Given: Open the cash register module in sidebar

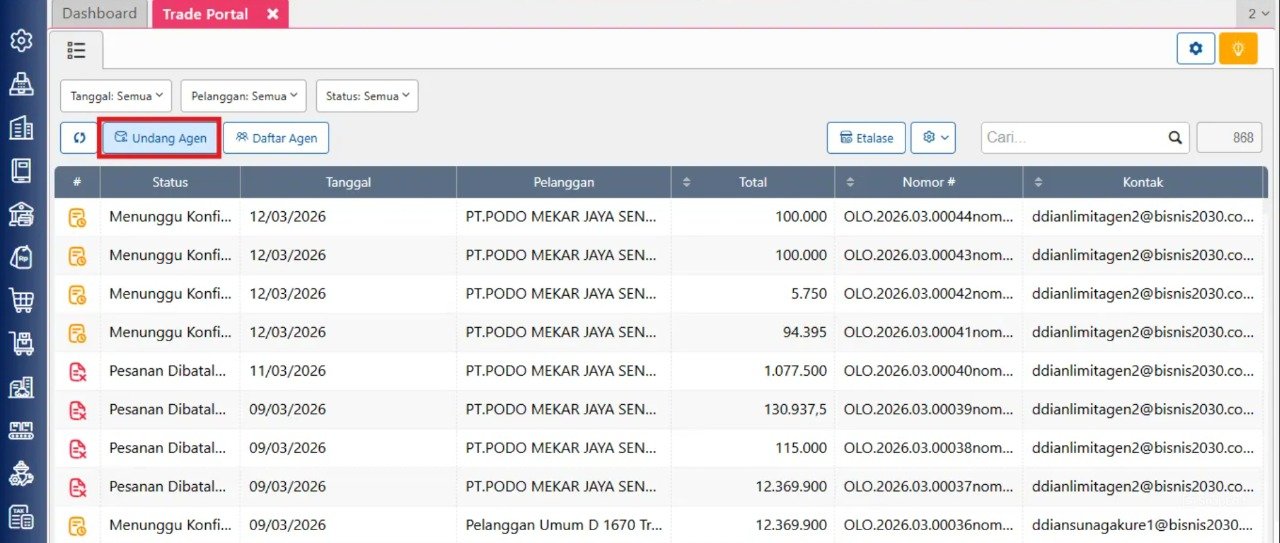Looking at the screenshot, I should point(21,84).
